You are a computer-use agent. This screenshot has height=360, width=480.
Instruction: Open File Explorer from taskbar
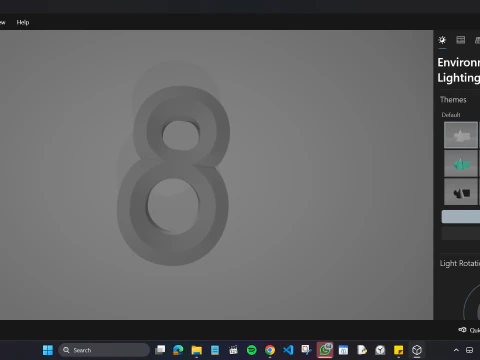(197, 350)
